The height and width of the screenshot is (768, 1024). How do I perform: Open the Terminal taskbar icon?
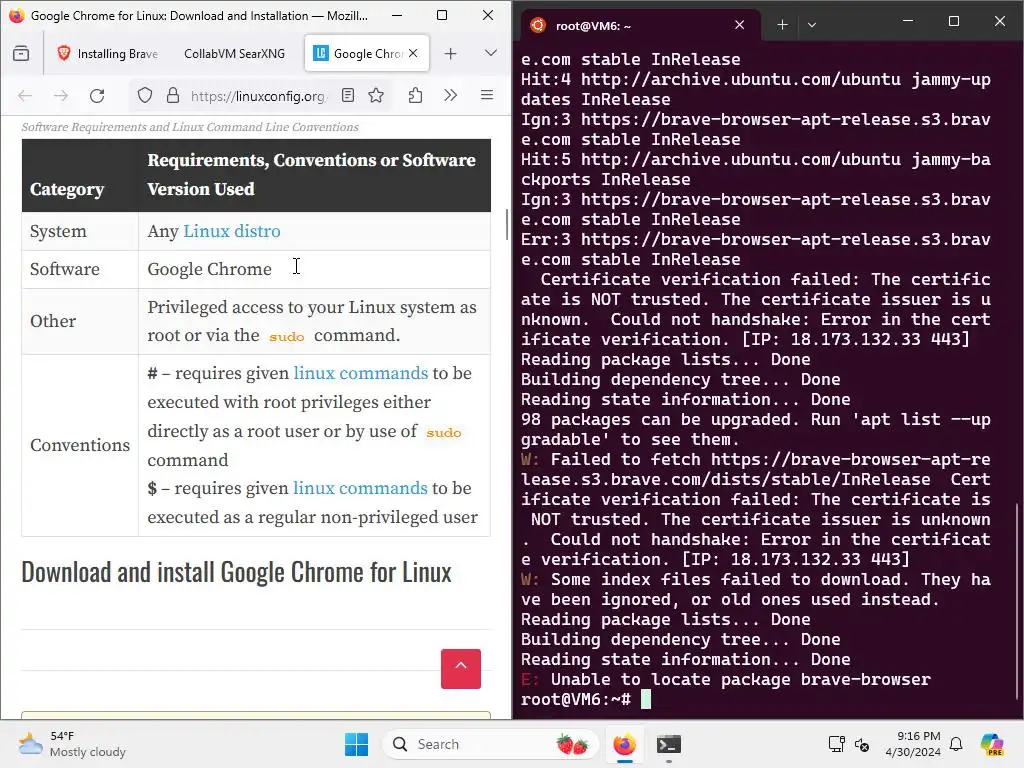[x=669, y=744]
